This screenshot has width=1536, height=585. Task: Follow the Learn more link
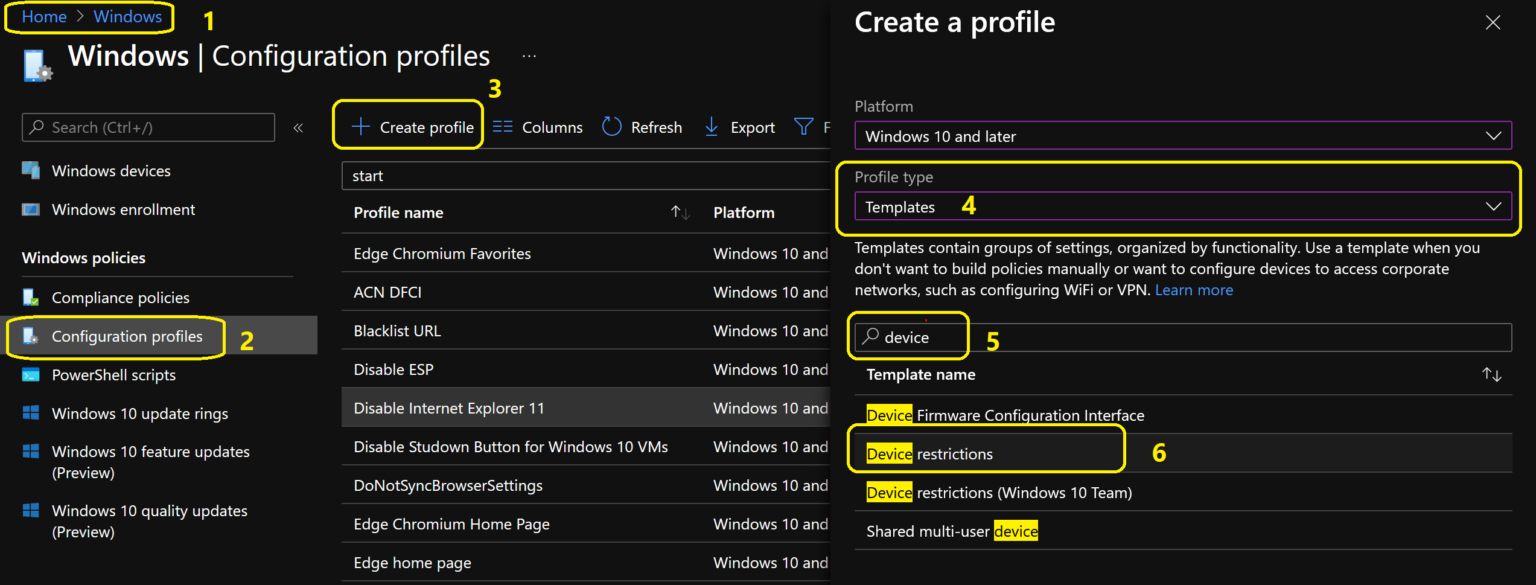(x=1193, y=290)
